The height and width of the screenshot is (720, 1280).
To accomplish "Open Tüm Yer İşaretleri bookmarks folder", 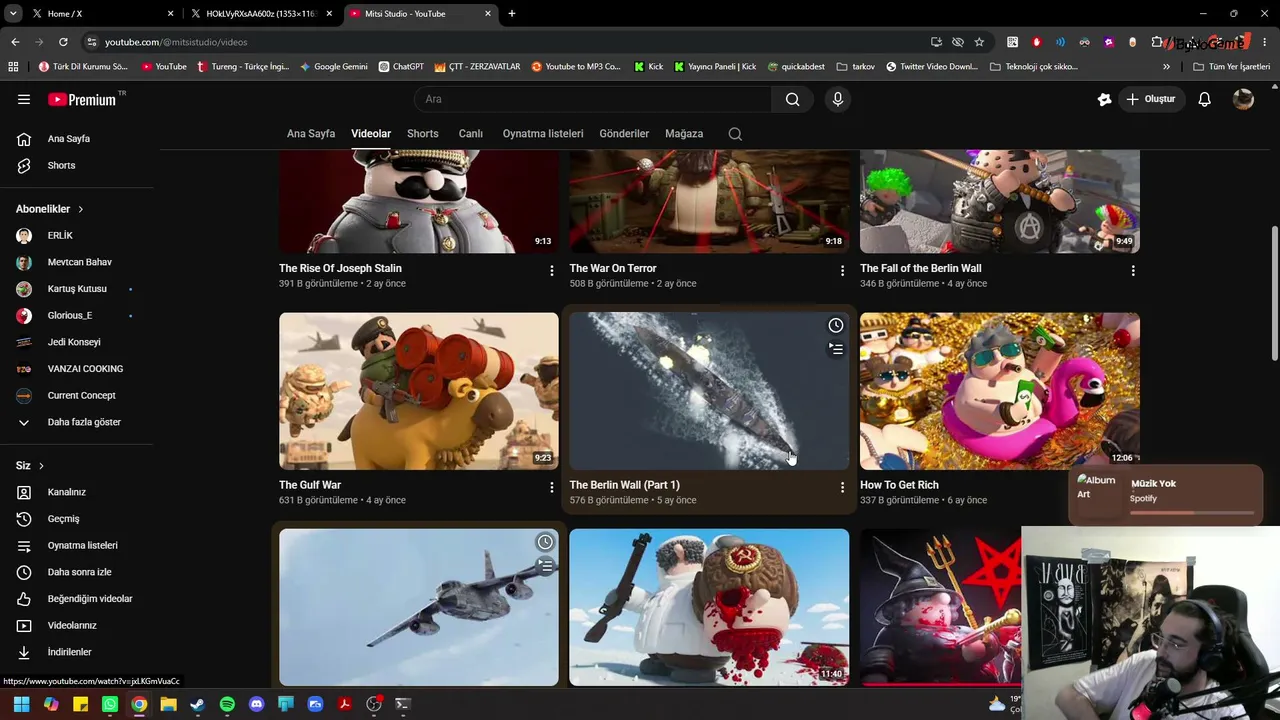I will (1231, 67).
